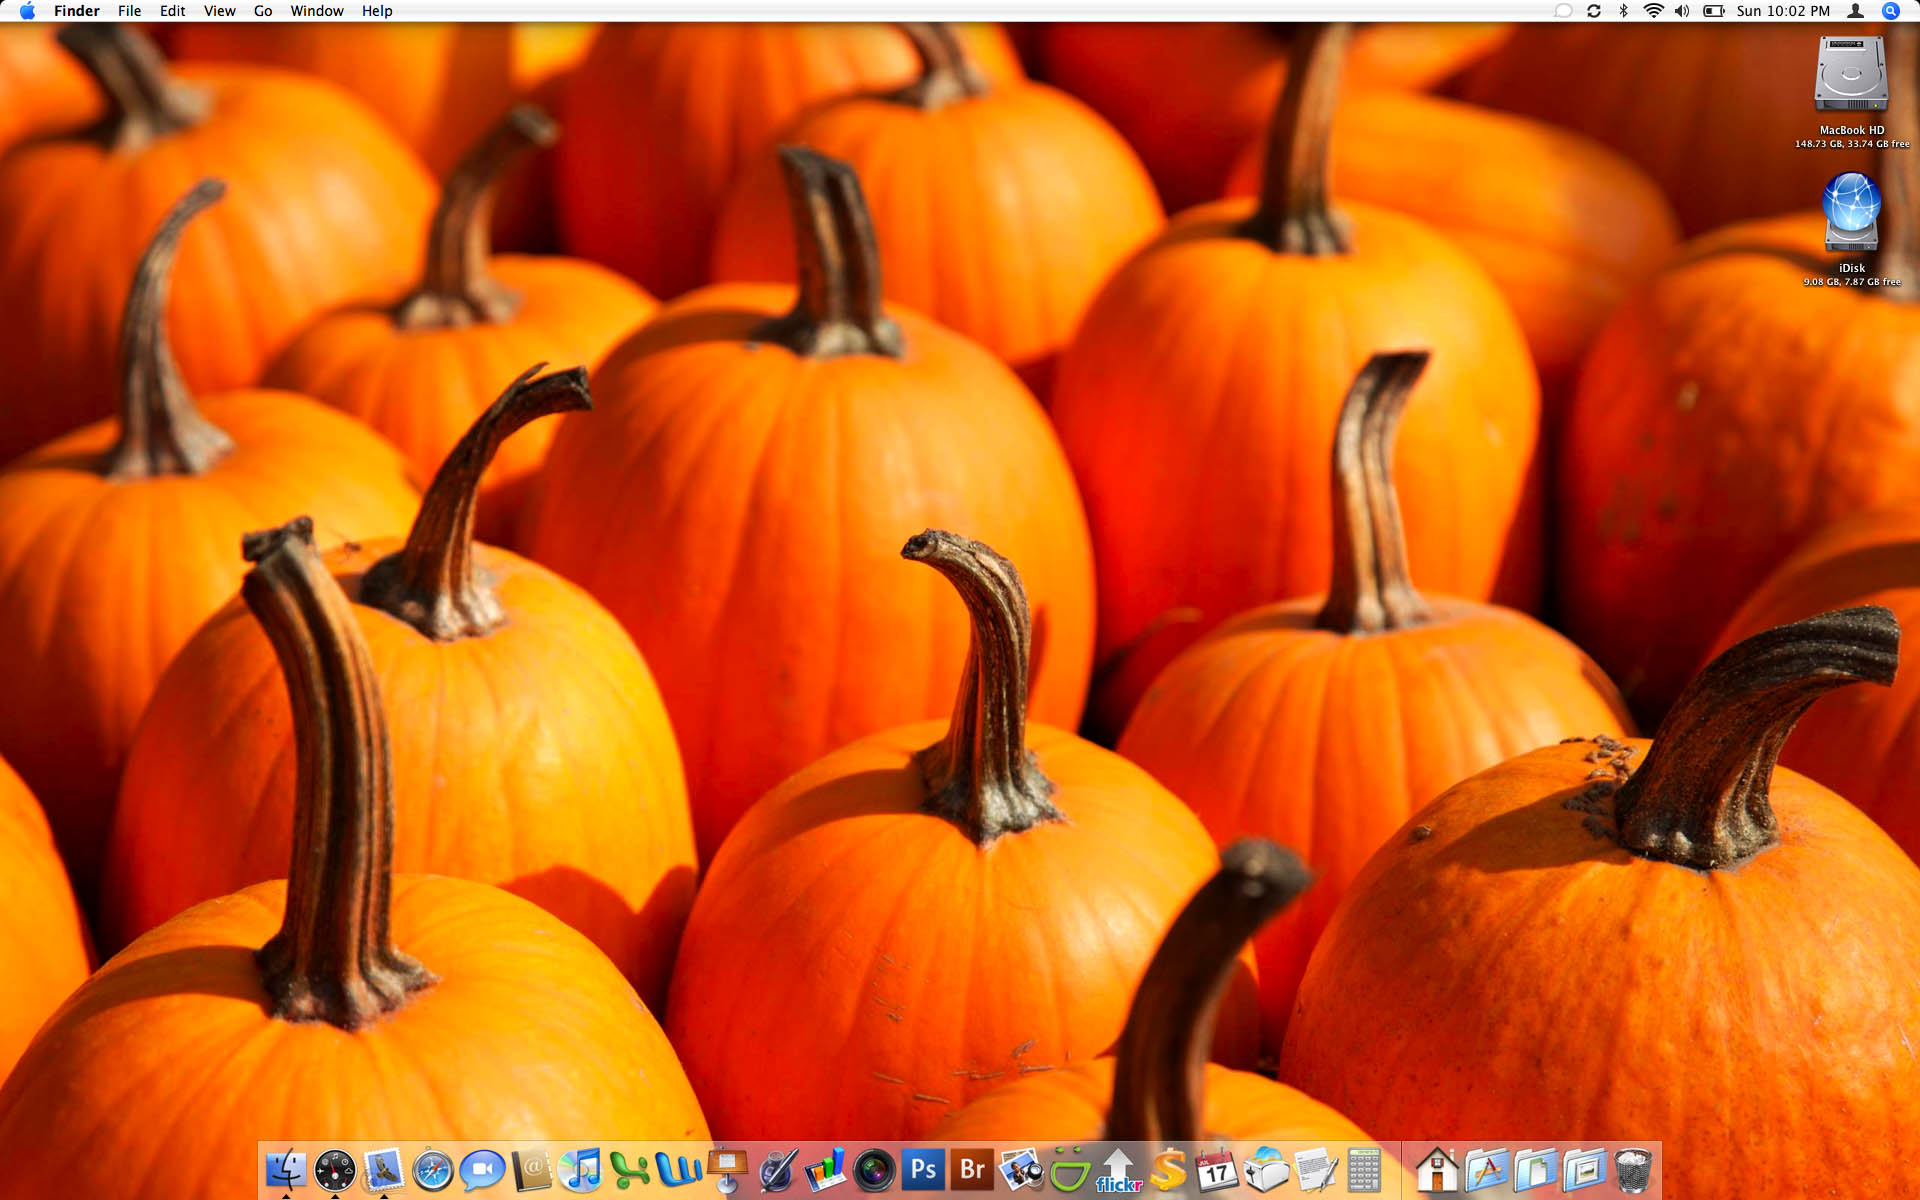Open the Trash in the Dock
The height and width of the screenshot is (1200, 1920).
pos(1632,1169)
